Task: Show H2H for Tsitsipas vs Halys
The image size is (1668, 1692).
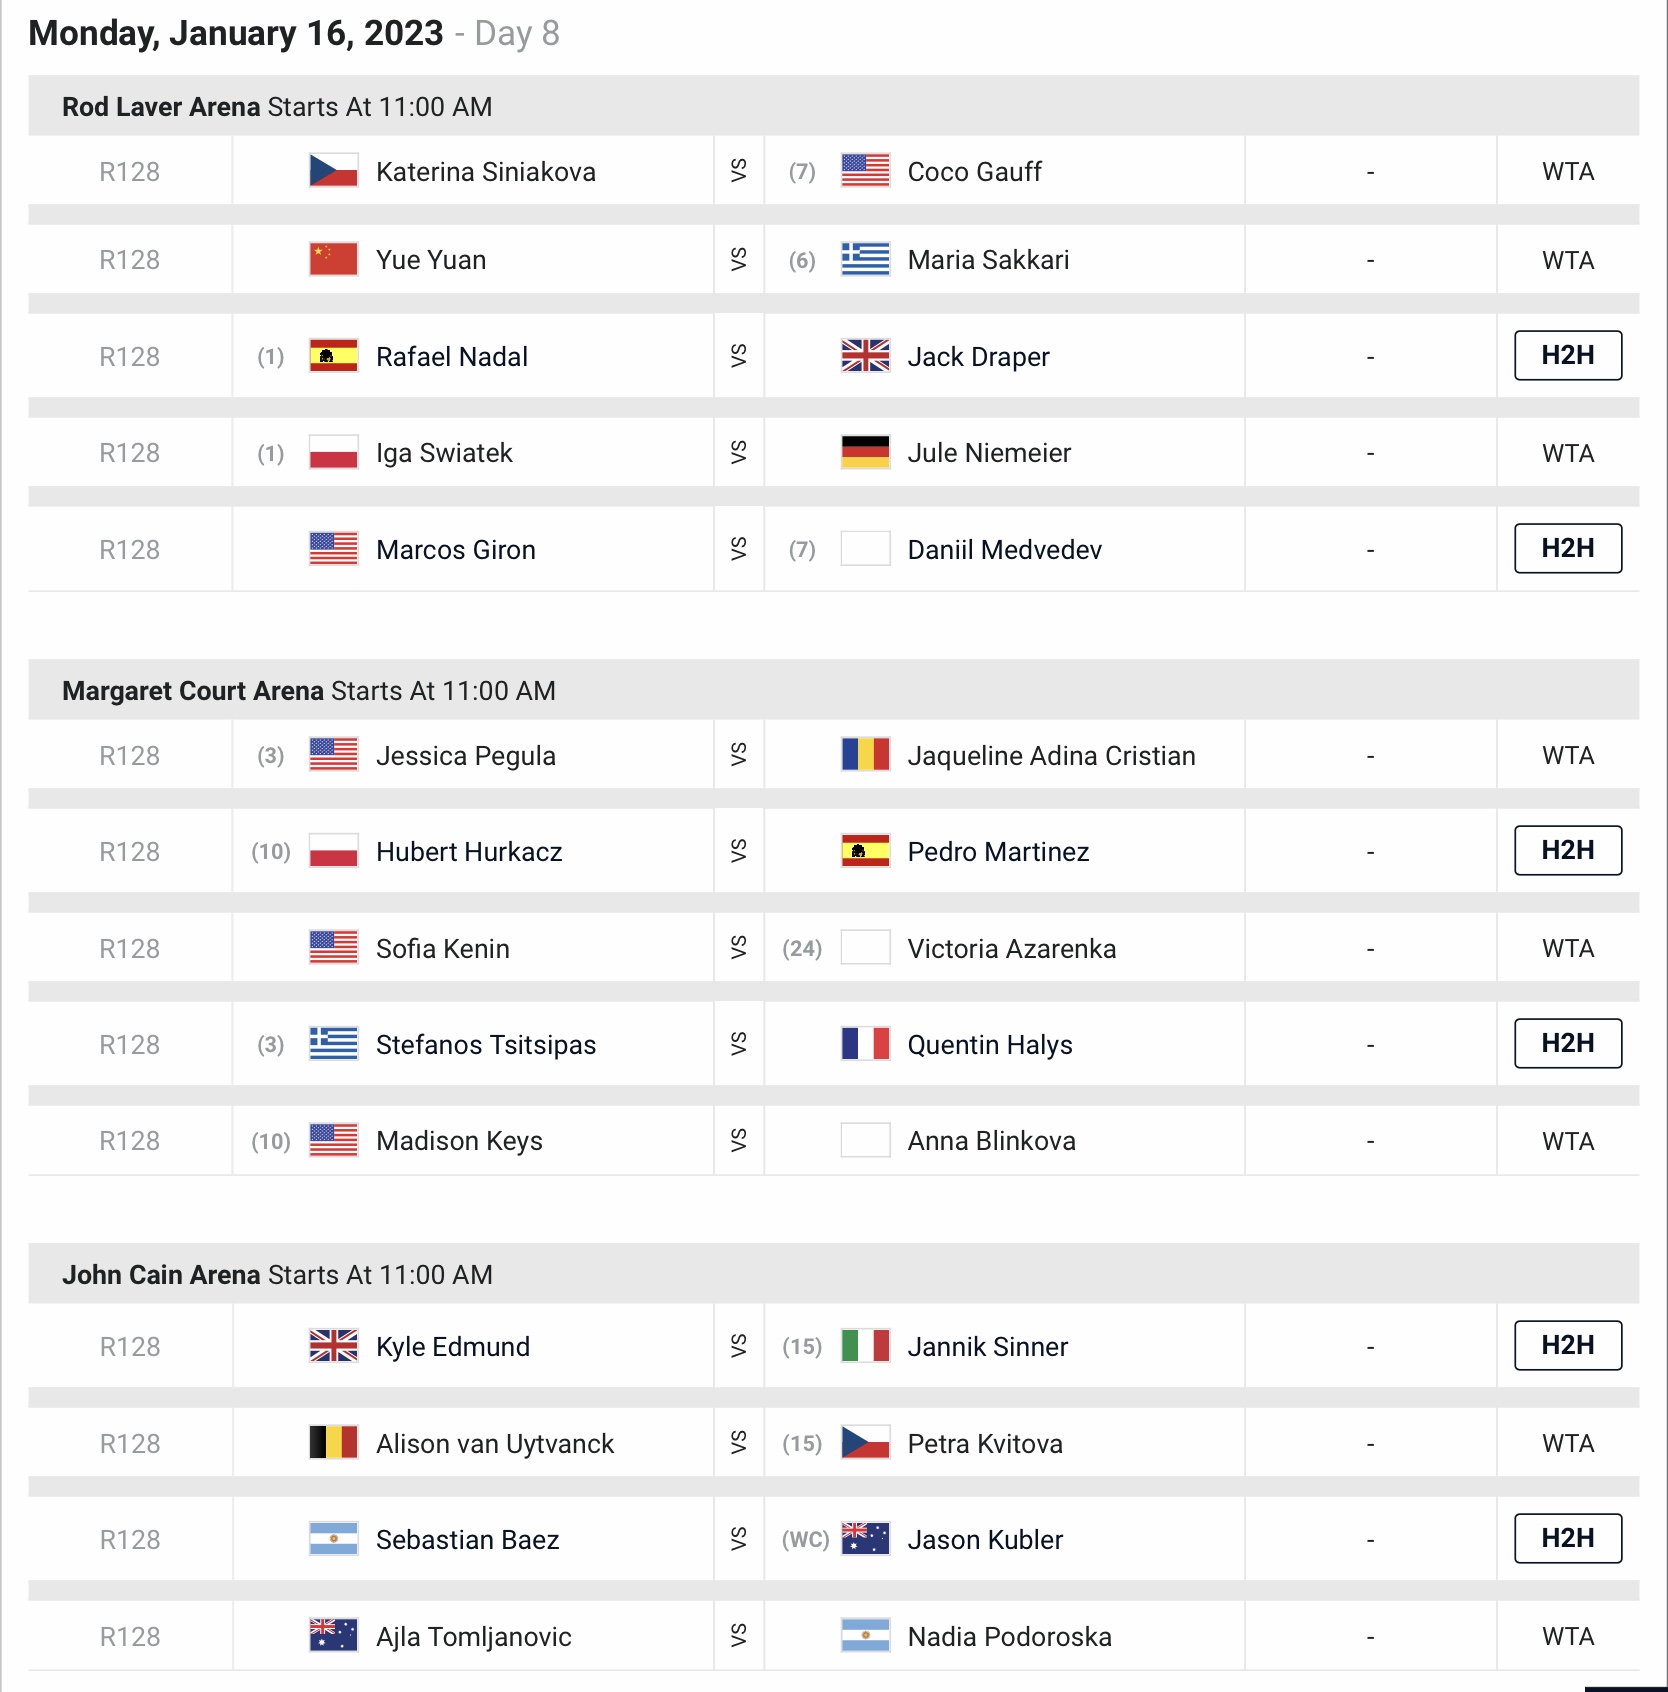Action: click(1567, 1043)
